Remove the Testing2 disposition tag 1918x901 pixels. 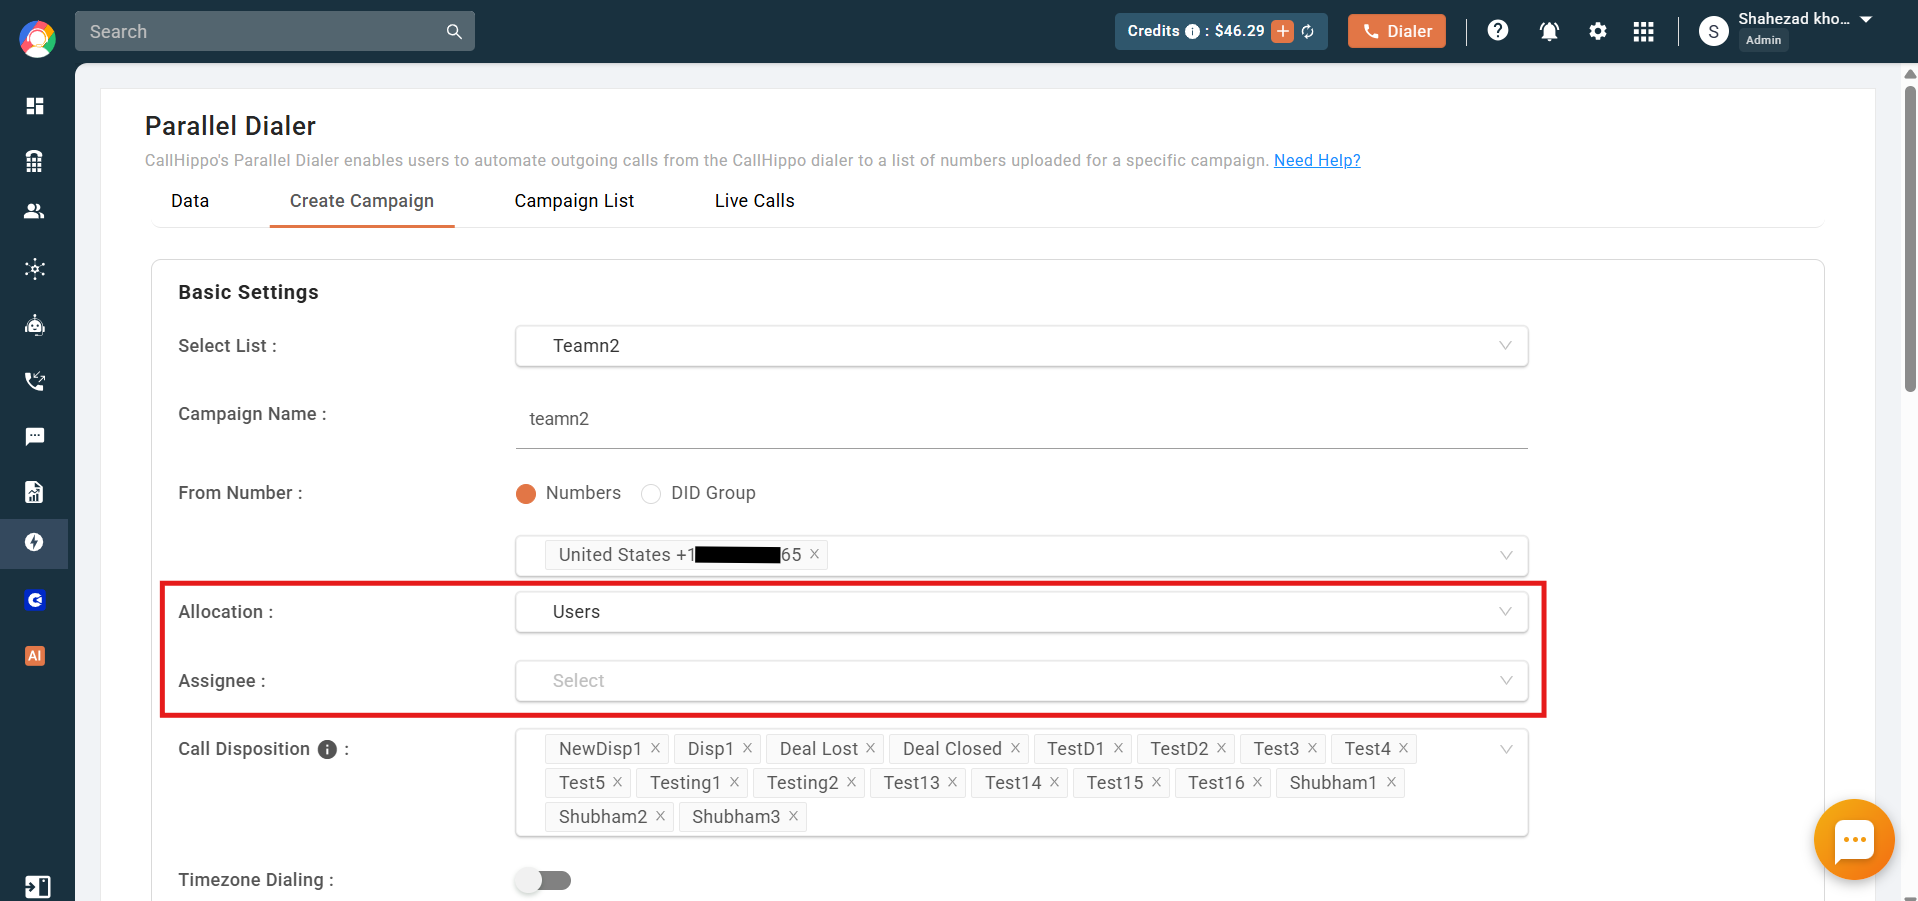click(x=851, y=782)
